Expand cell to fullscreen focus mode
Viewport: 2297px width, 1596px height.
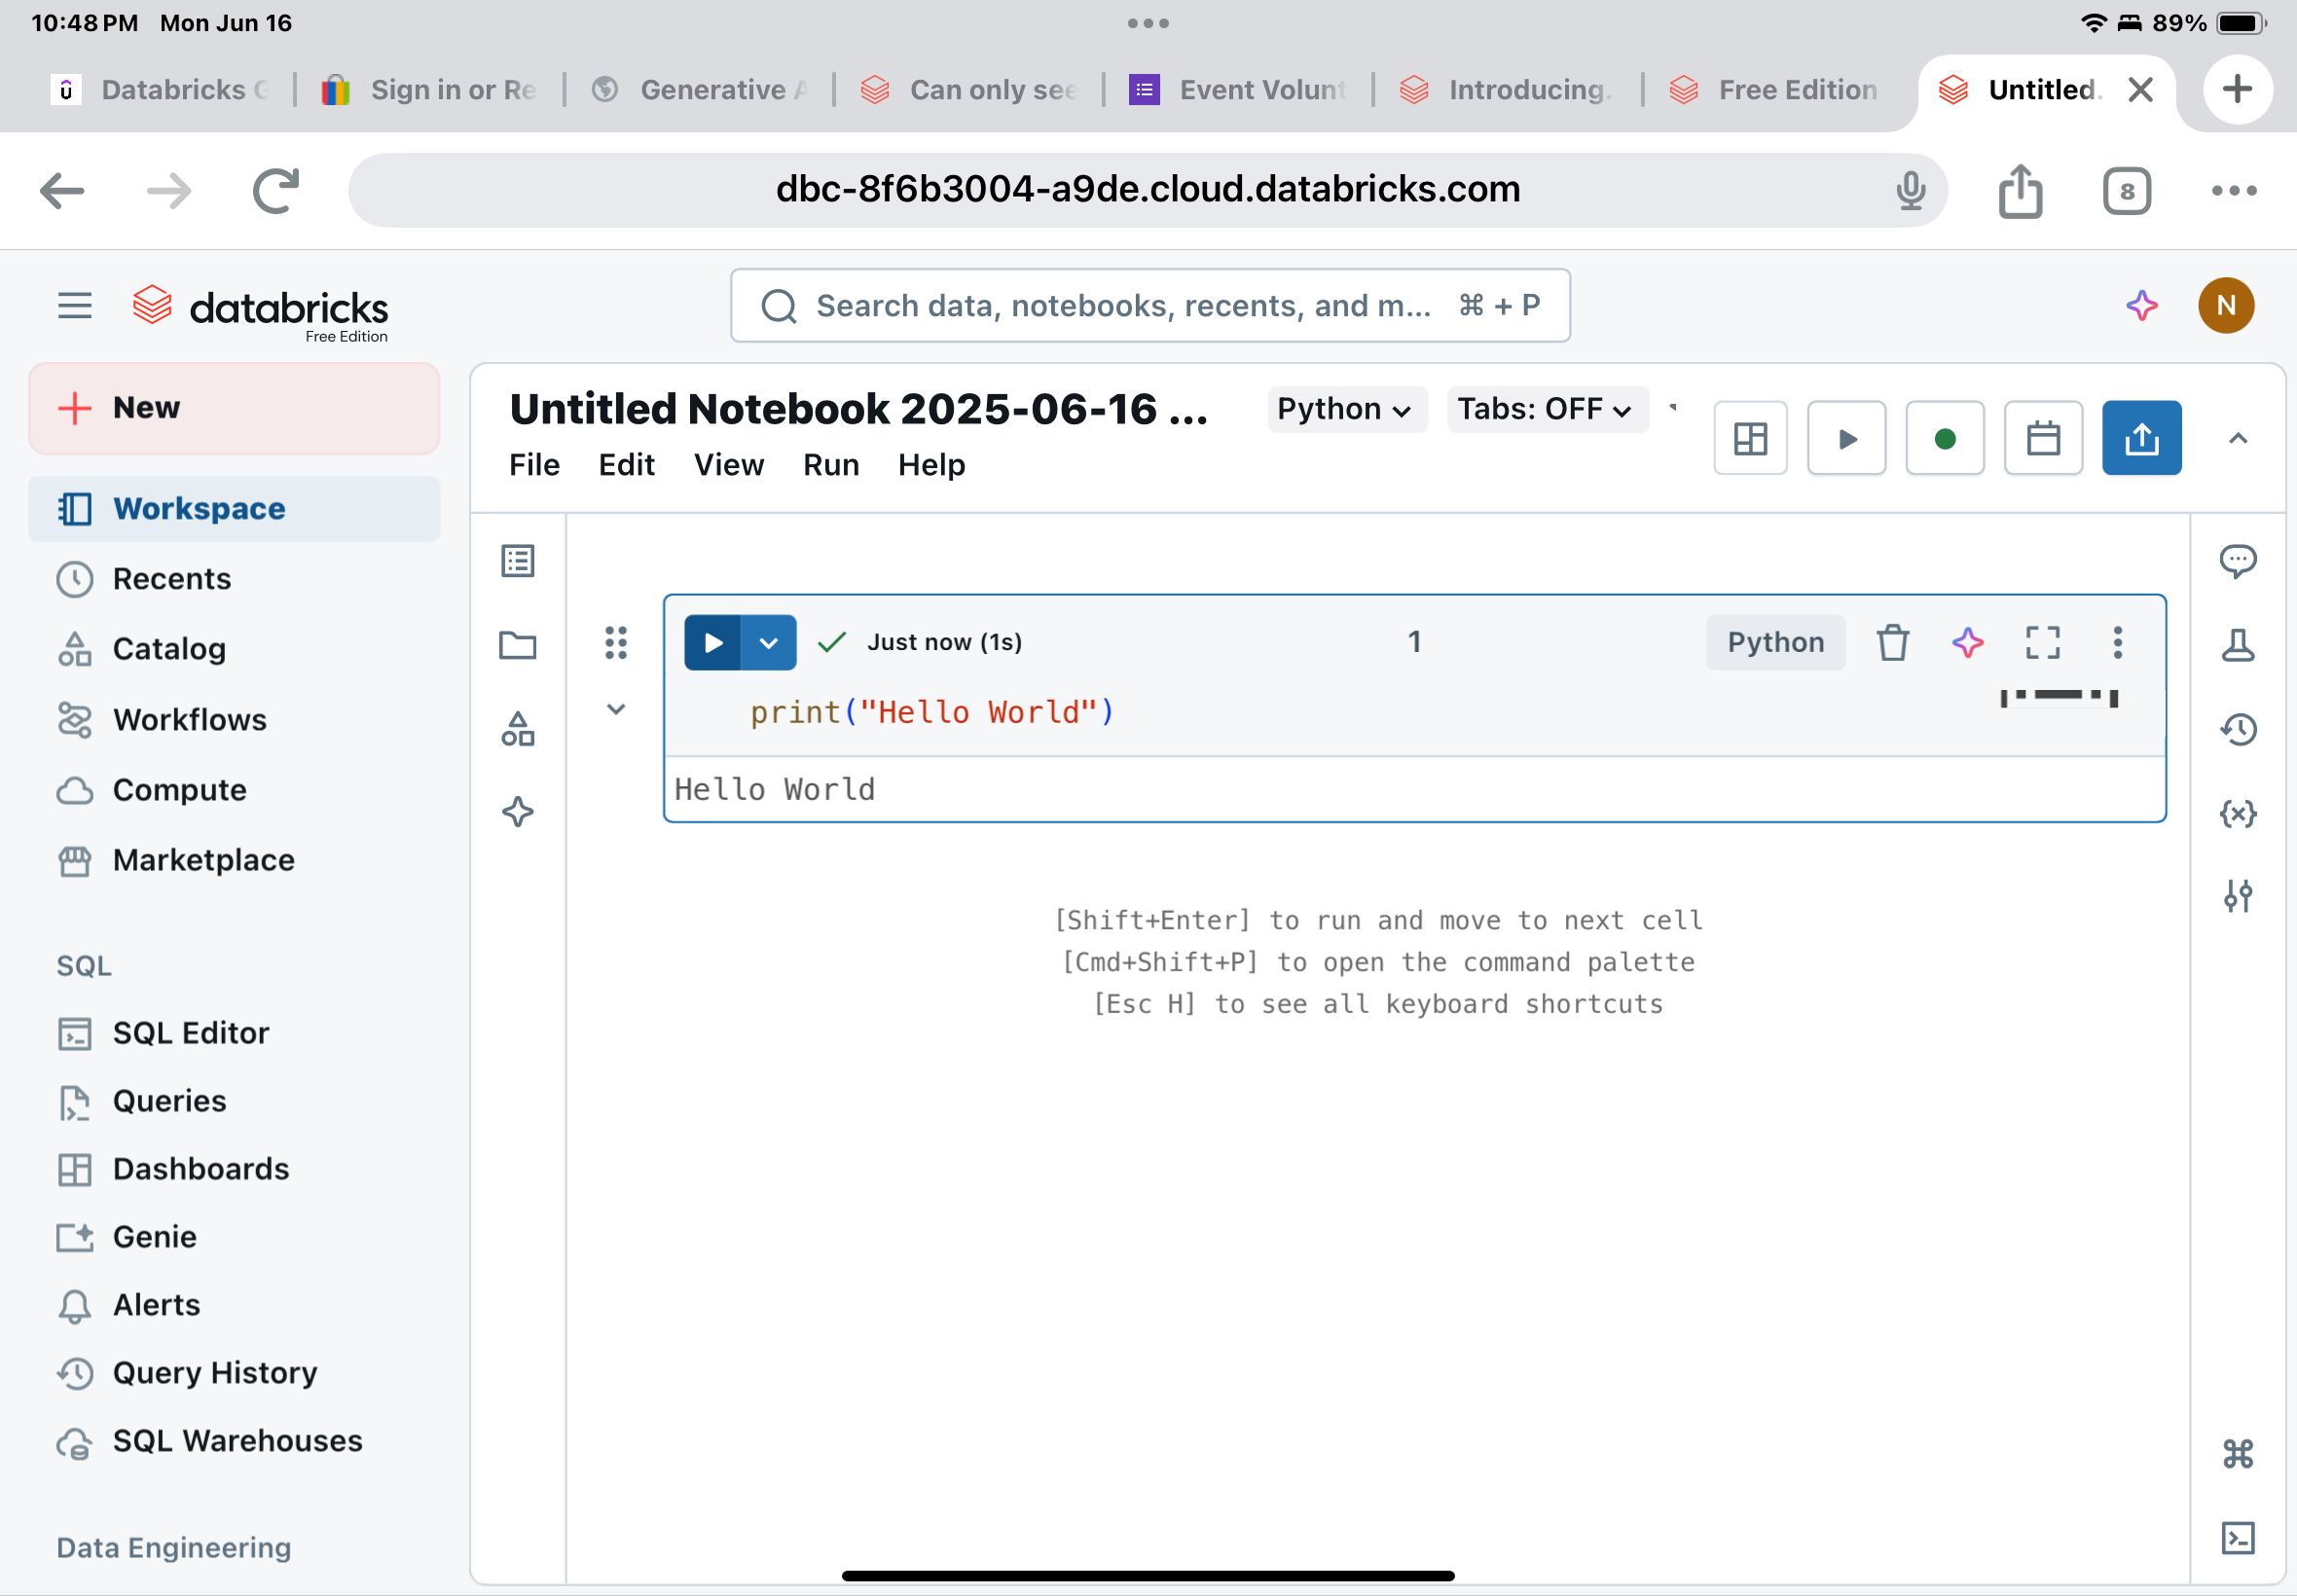(x=2042, y=642)
